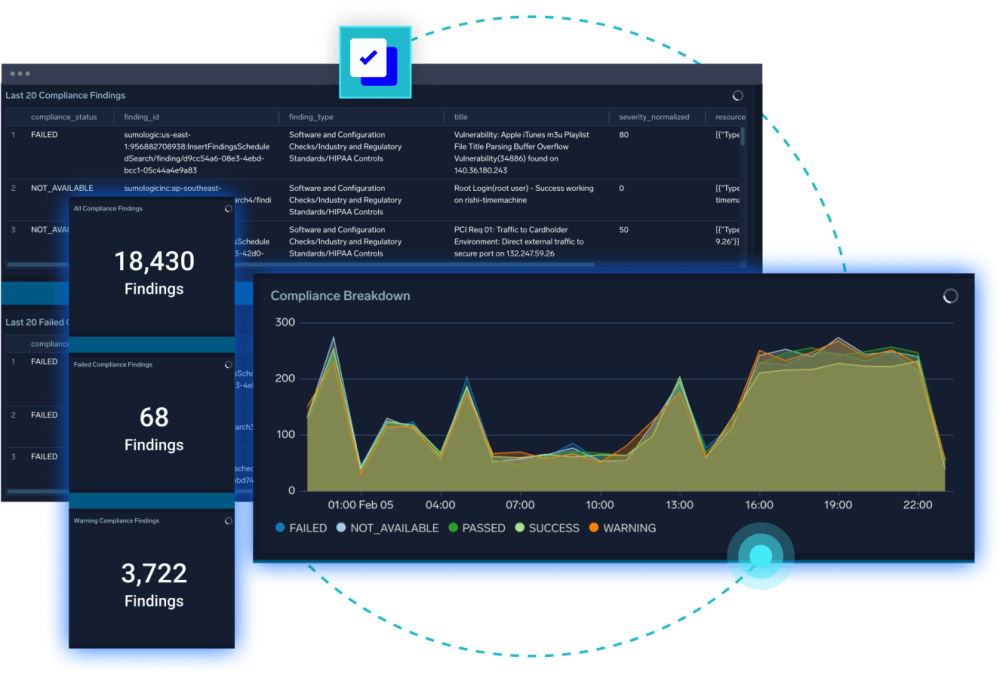Click the Root Login success title cell

click(524, 194)
